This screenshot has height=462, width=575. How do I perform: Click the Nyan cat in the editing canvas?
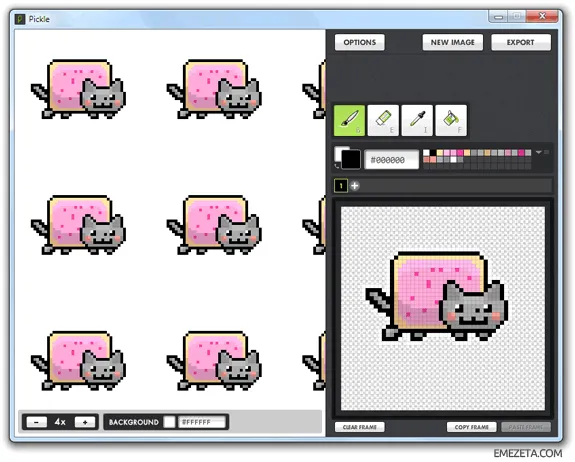pos(437,296)
